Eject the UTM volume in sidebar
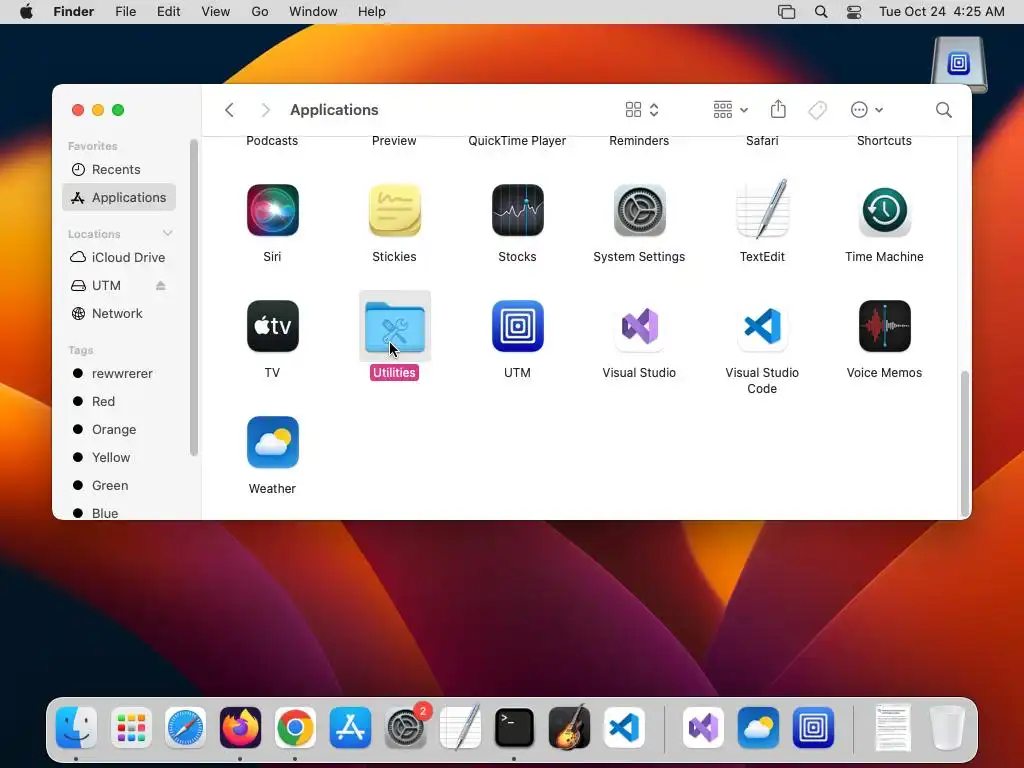1024x768 pixels. pyautogui.click(x=161, y=285)
